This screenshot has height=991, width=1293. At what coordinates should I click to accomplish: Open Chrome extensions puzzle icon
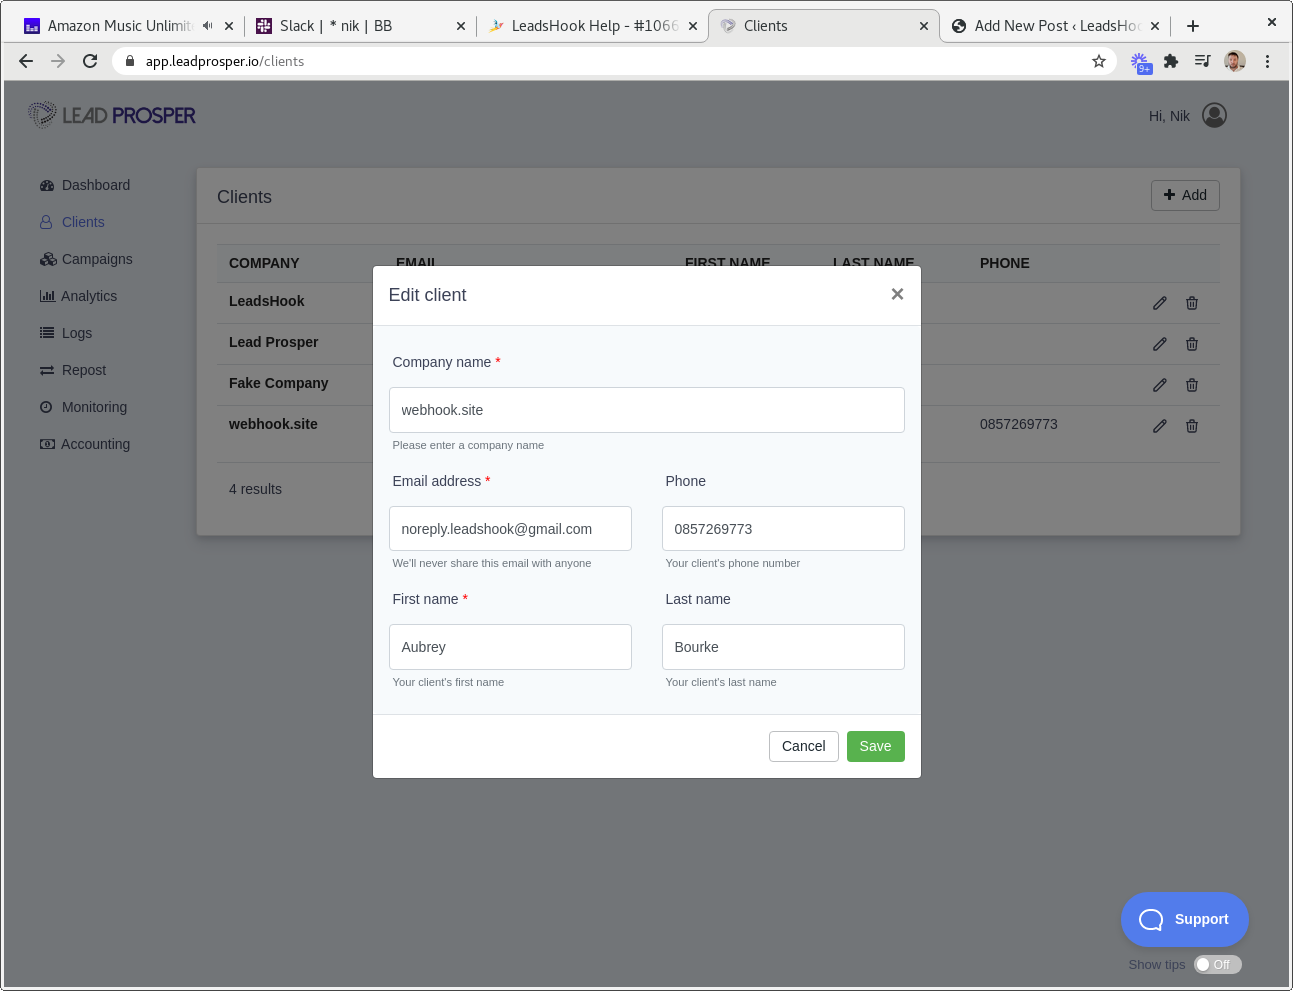(x=1171, y=61)
